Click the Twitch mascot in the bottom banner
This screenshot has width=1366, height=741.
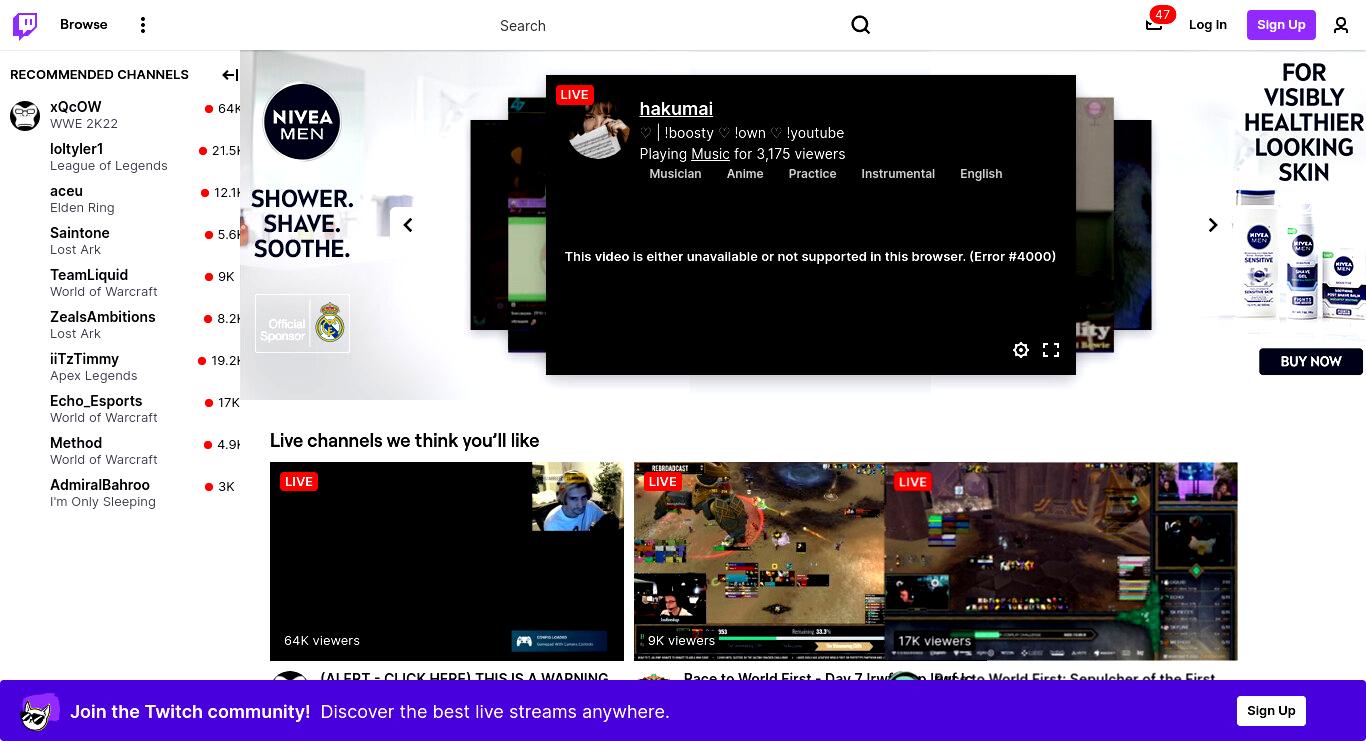click(40, 711)
